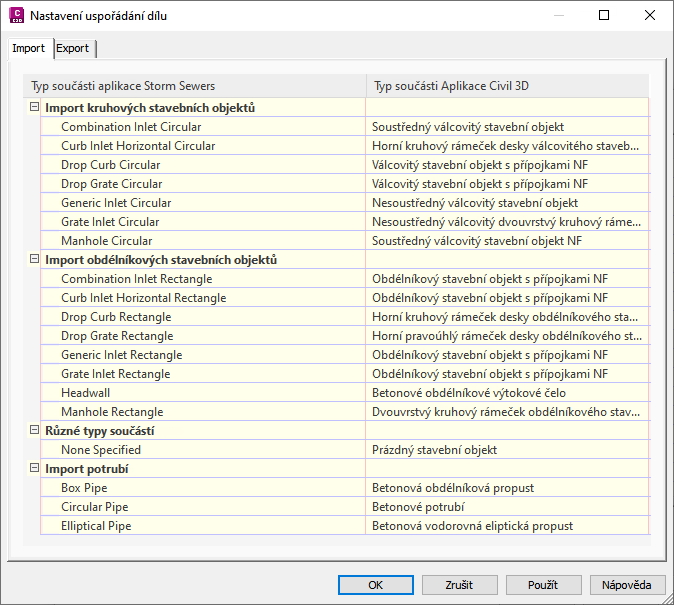Image resolution: width=674 pixels, height=605 pixels.
Task: Click the Civil 3D app icon in title bar
Action: click(x=16, y=15)
